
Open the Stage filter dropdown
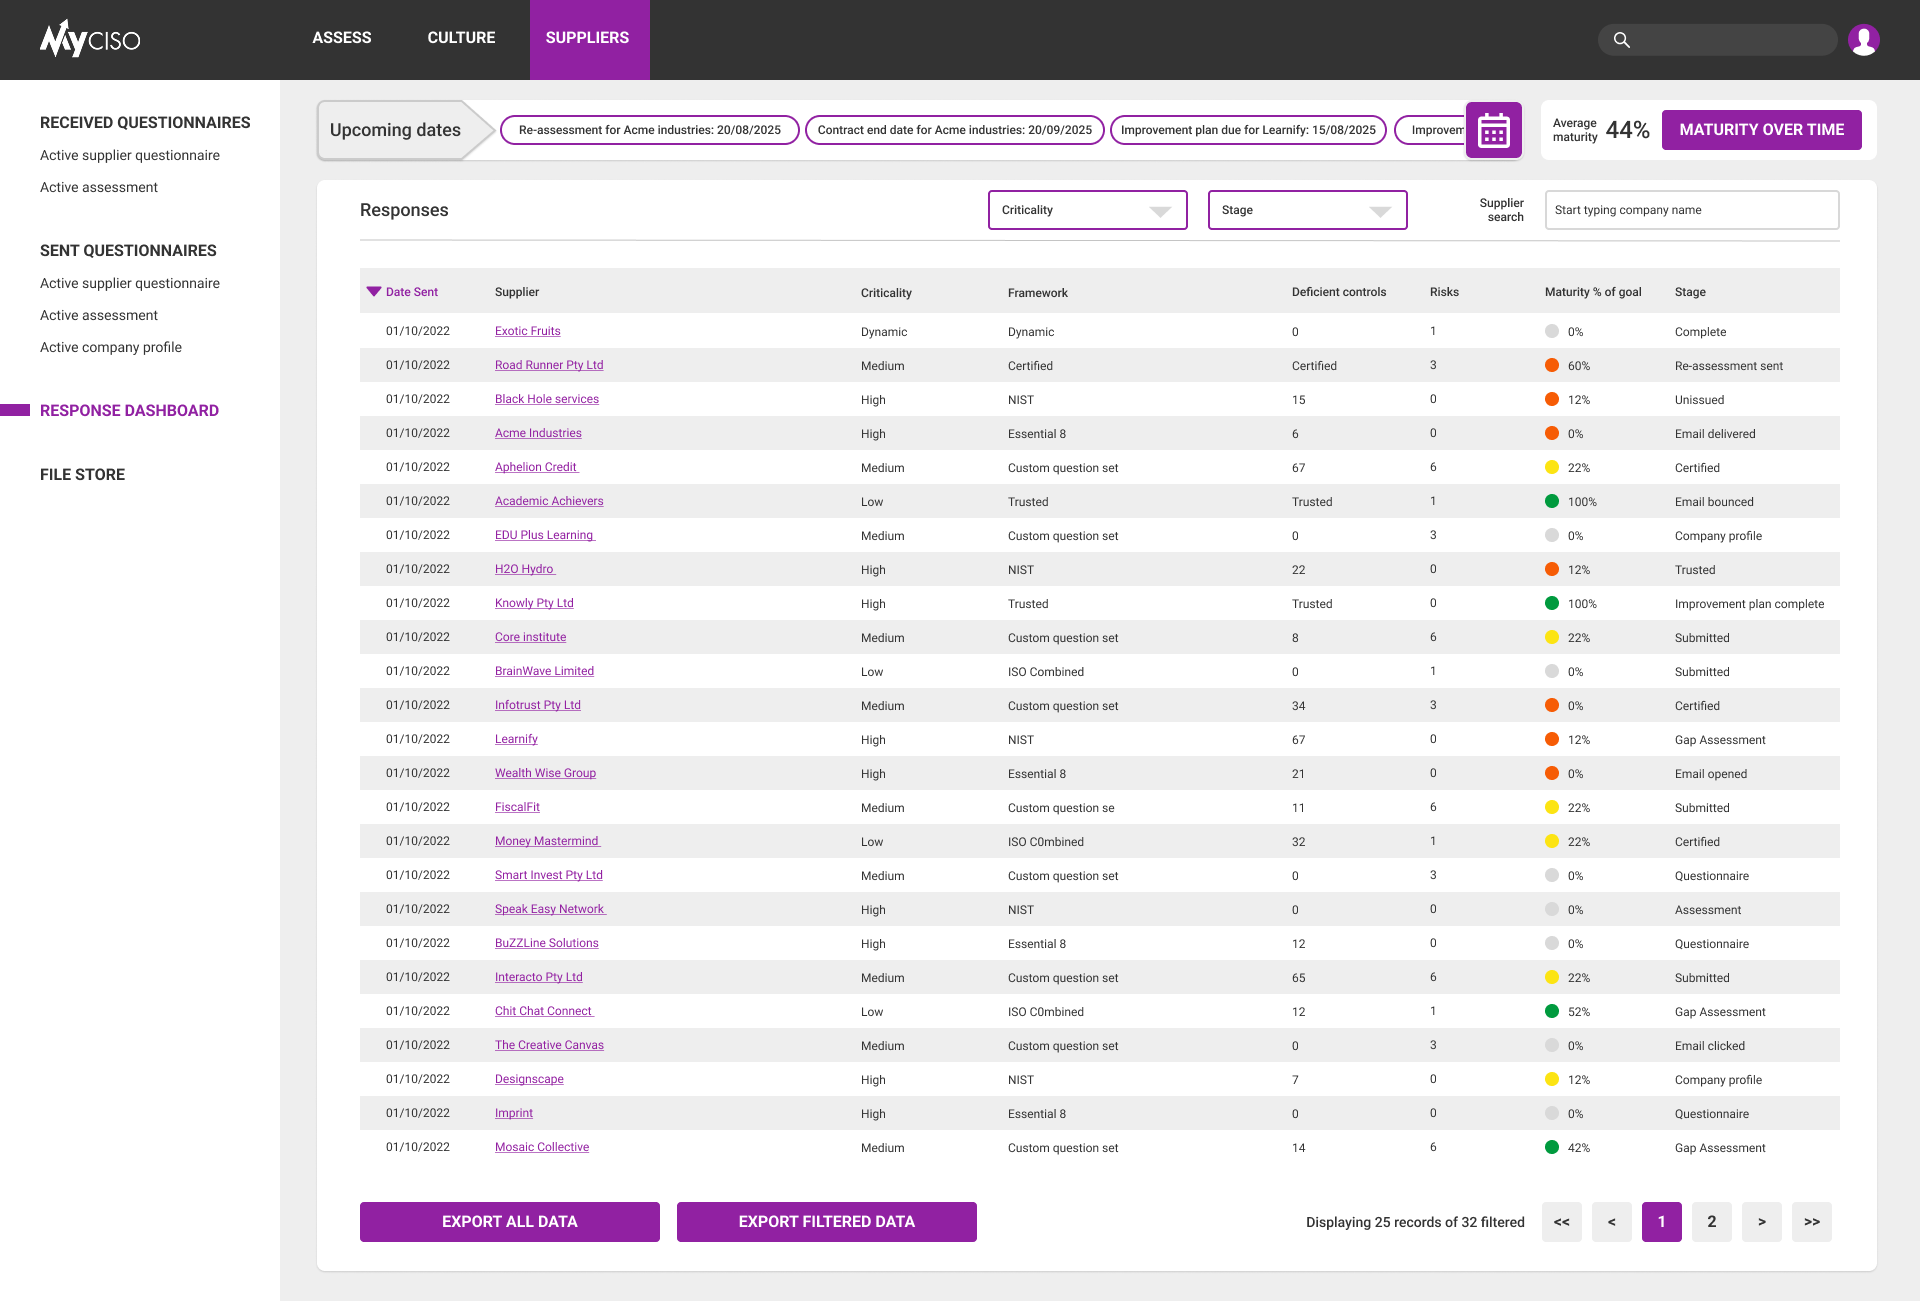coord(1307,210)
